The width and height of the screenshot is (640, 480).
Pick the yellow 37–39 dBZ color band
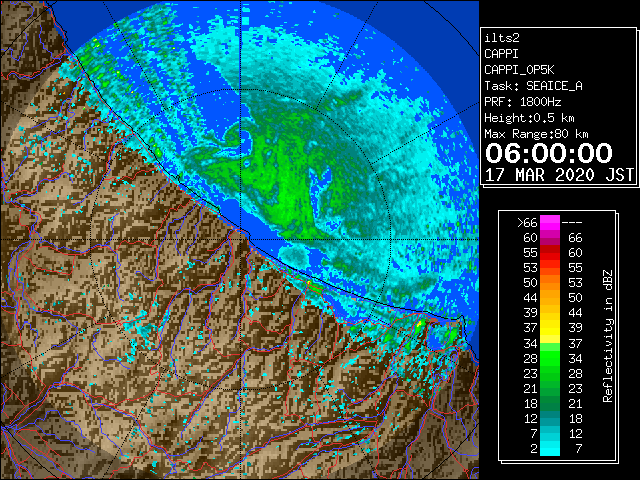point(550,328)
